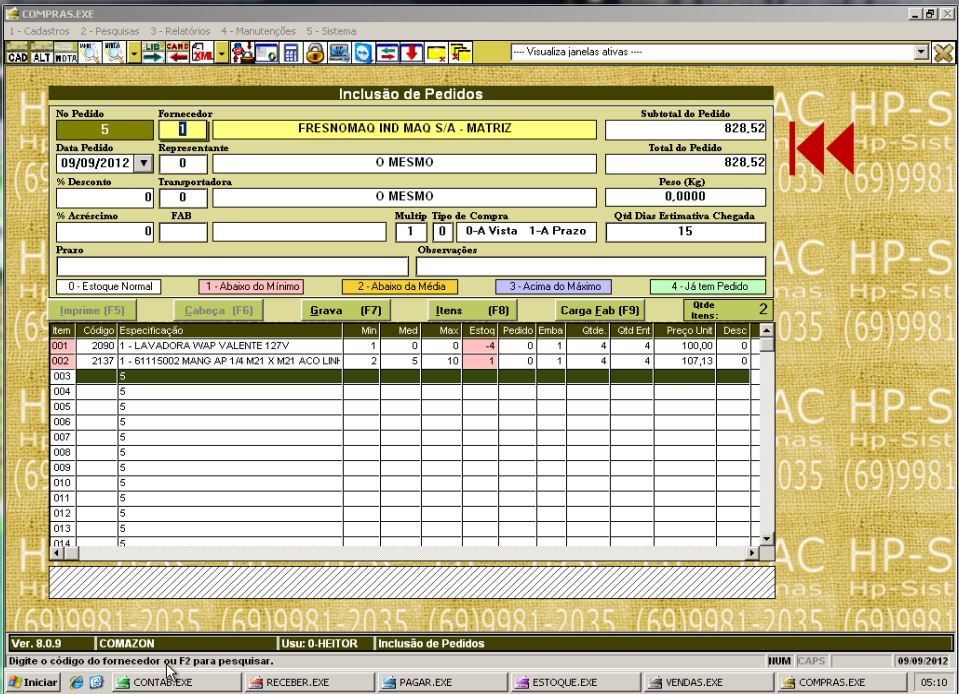Click the Qtd Dias Estimativa Chegada field

(x=685, y=232)
